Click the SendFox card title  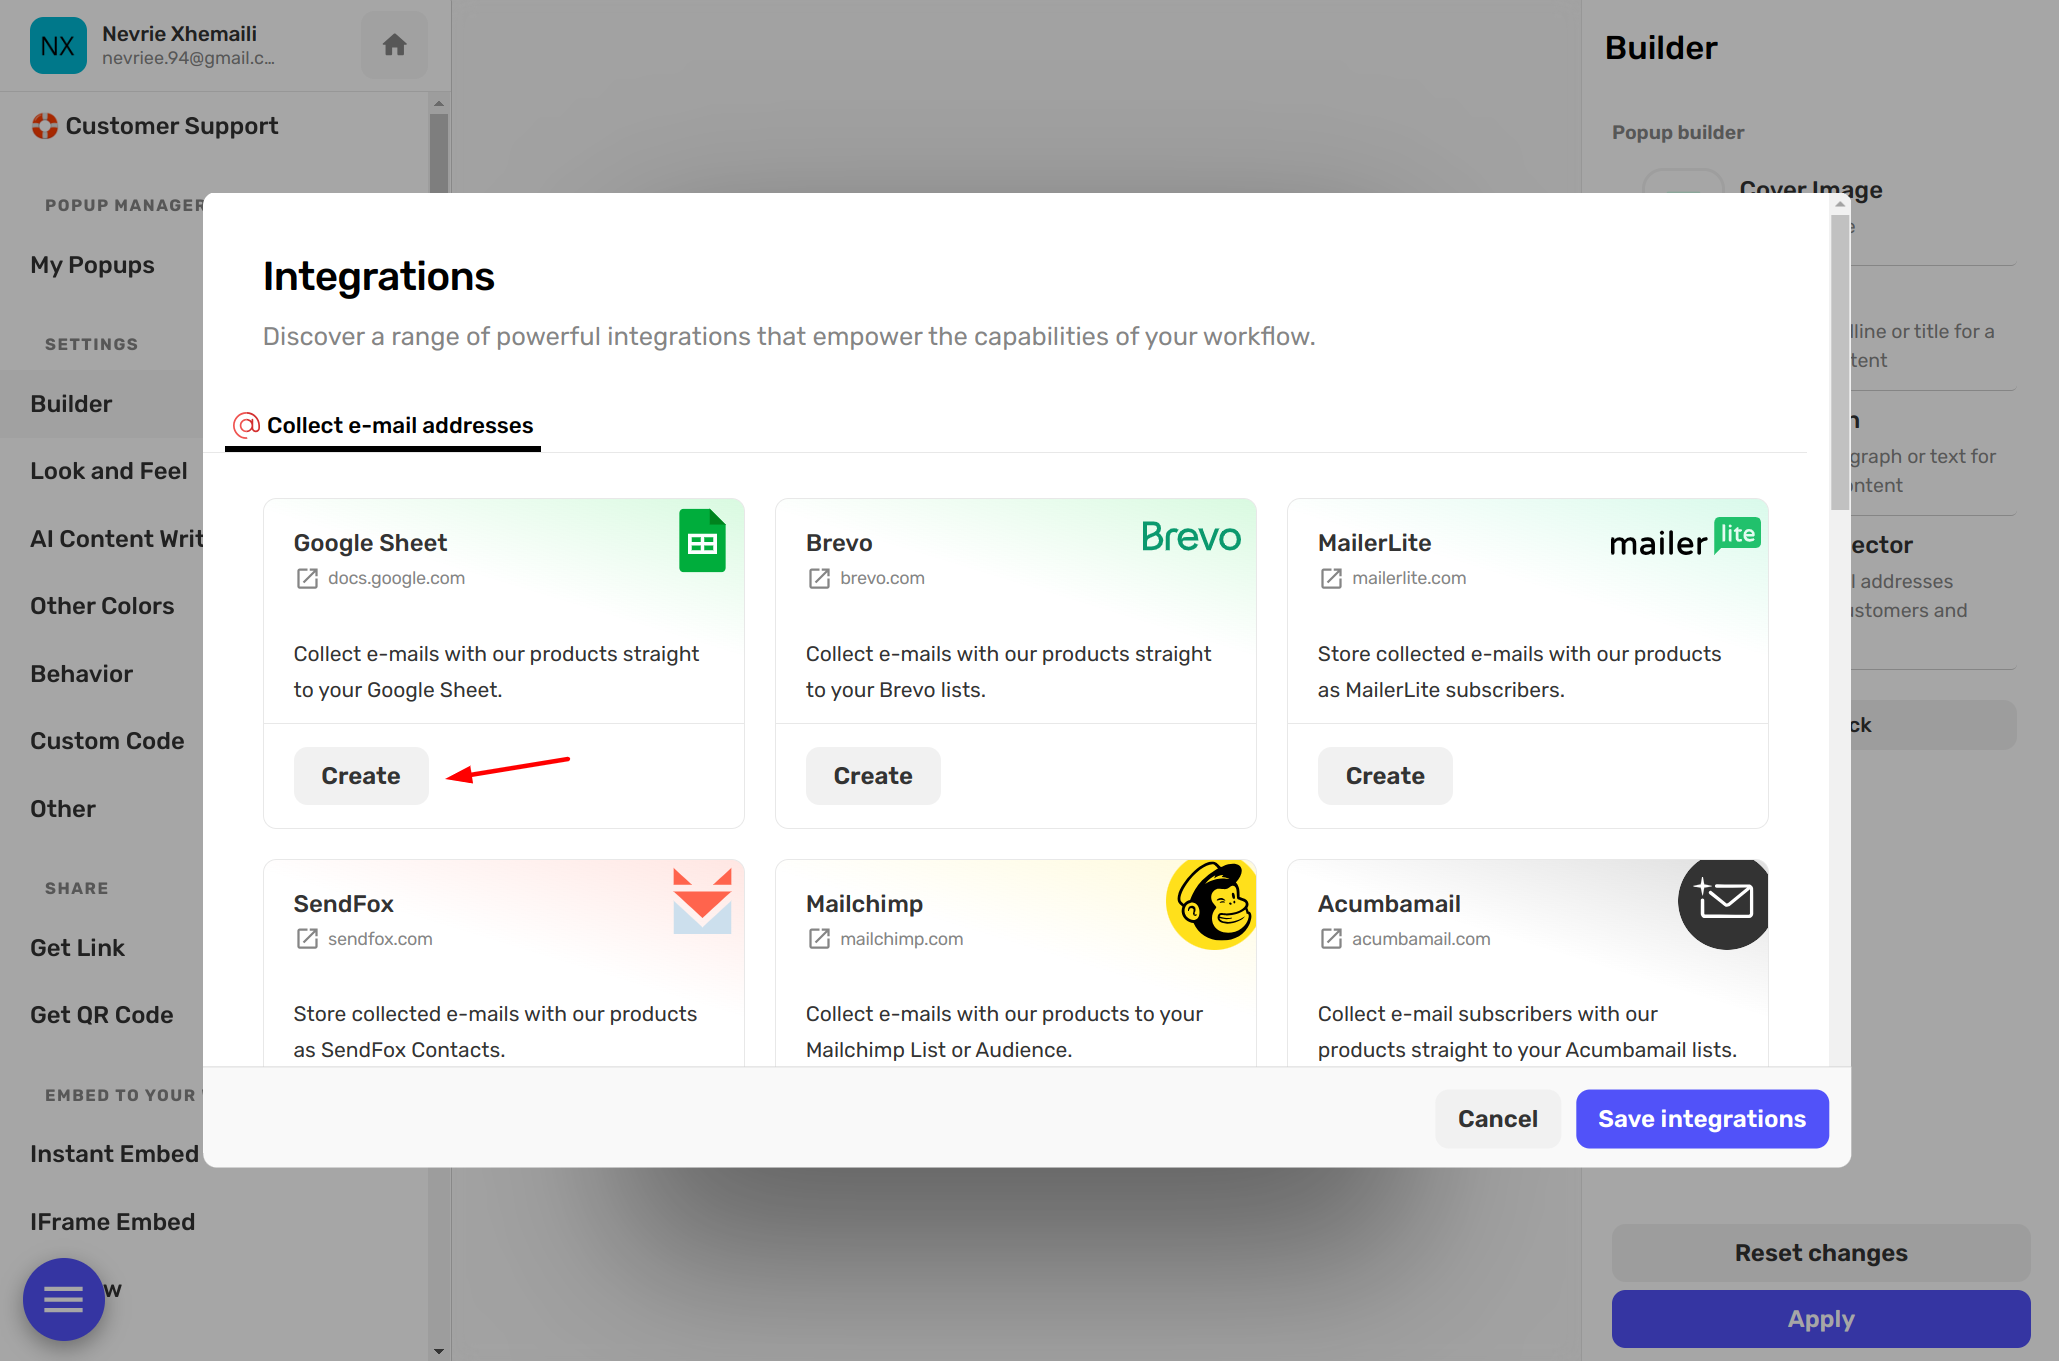pos(343,904)
